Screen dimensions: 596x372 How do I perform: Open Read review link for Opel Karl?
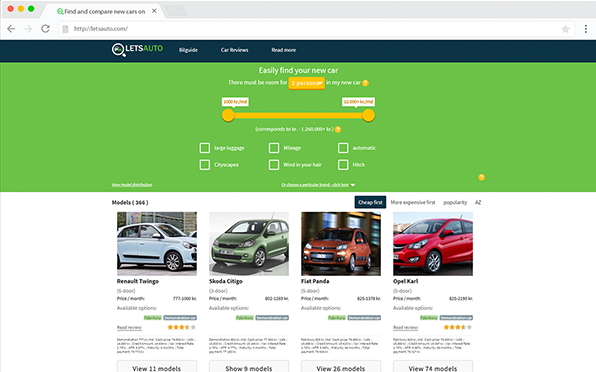pyautogui.click(x=406, y=328)
